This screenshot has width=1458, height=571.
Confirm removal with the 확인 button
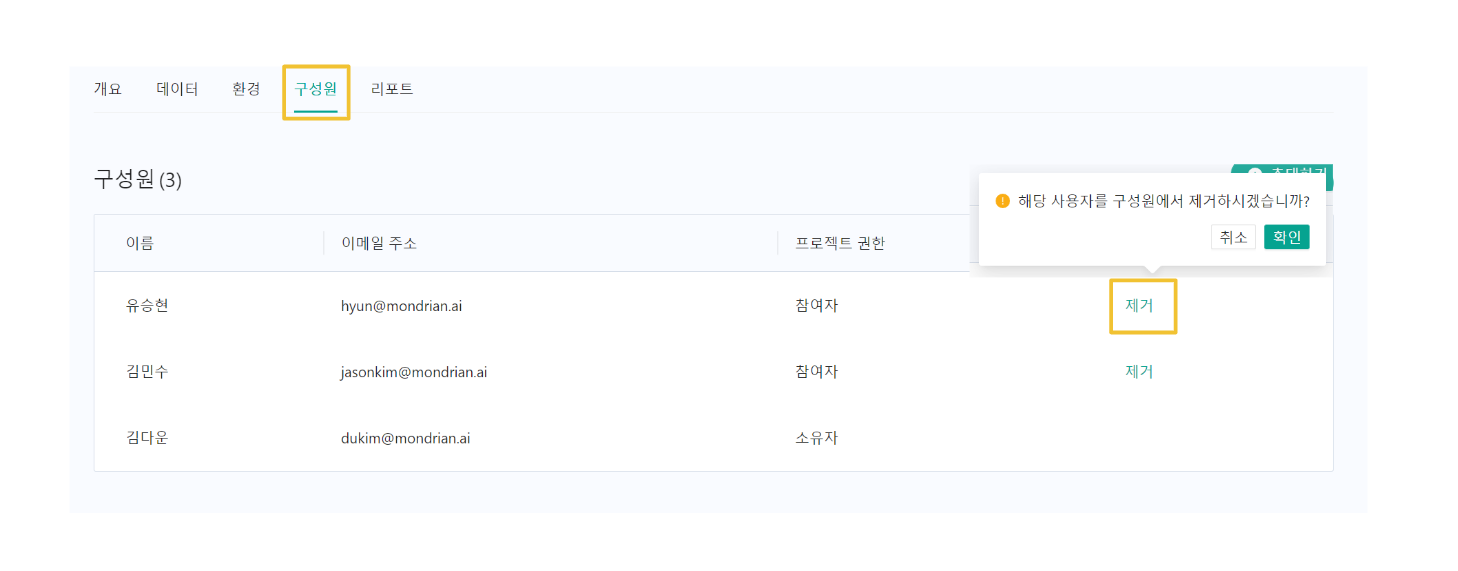pyautogui.click(x=1286, y=237)
